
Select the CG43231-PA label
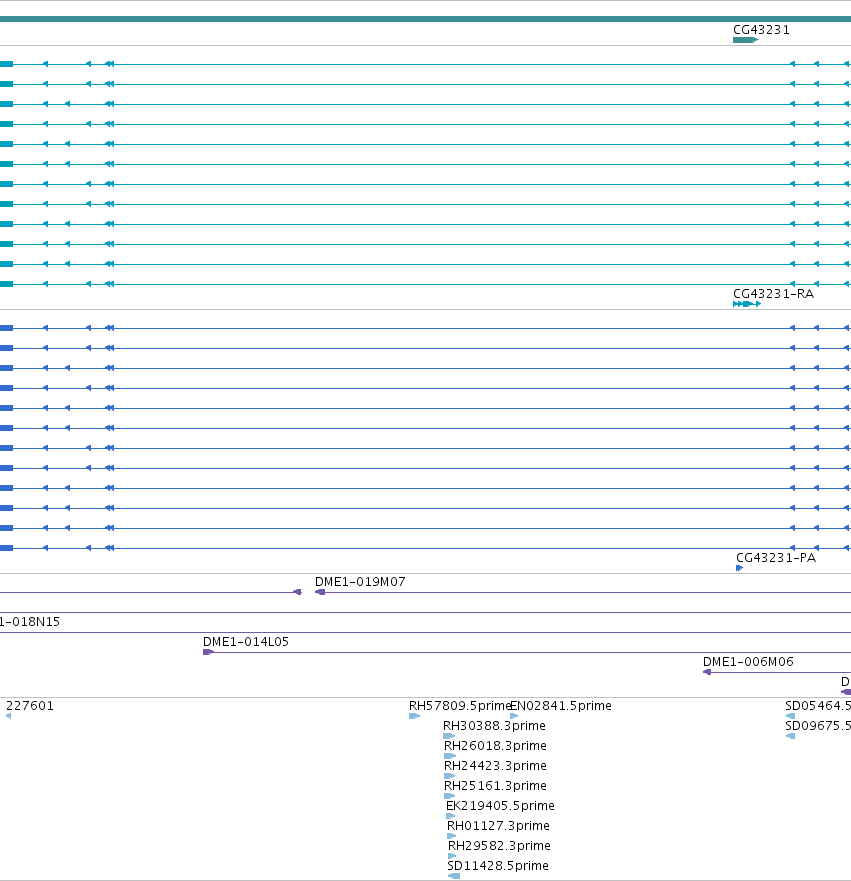[x=776, y=558]
